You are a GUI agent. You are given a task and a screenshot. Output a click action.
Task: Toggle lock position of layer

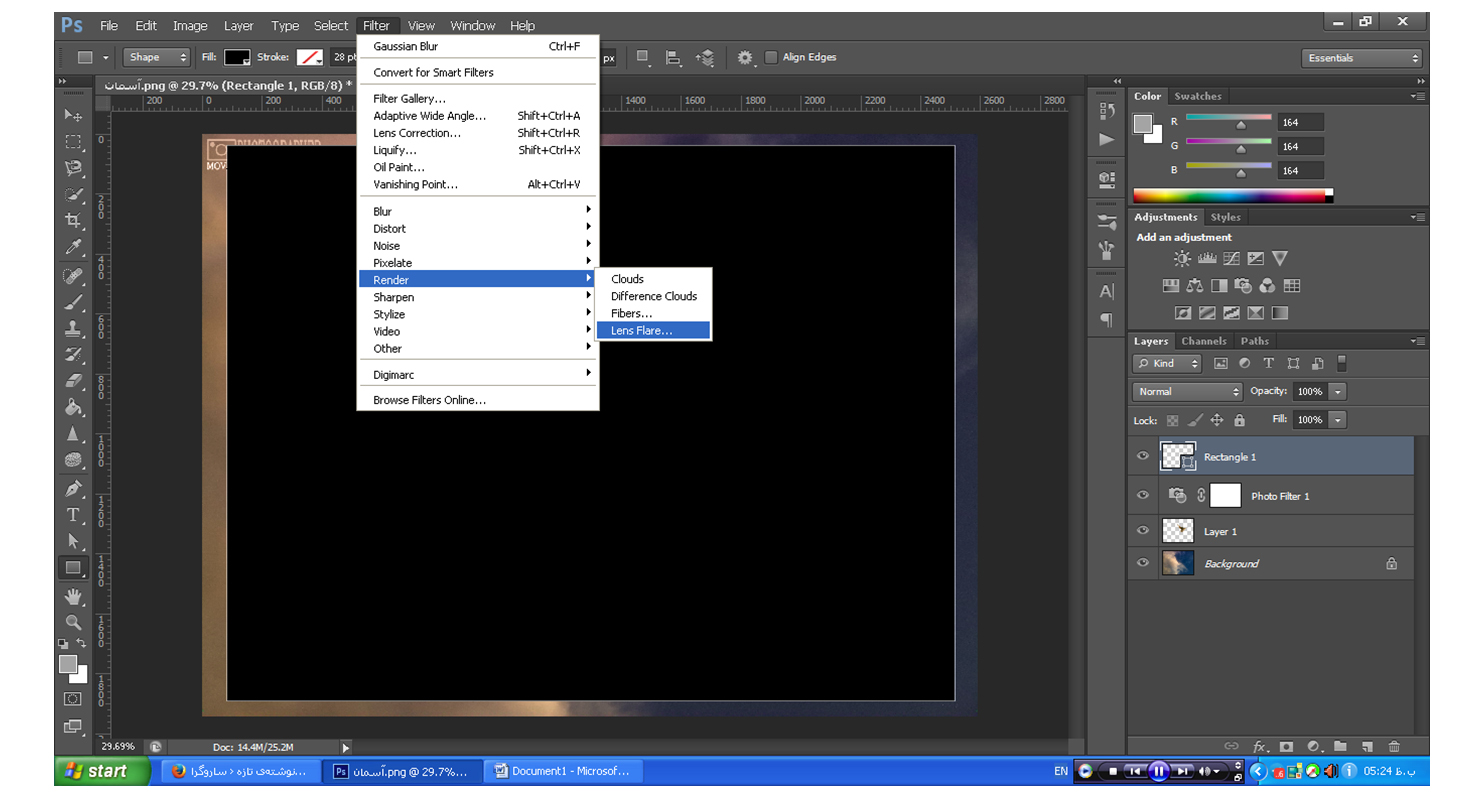(x=1217, y=420)
